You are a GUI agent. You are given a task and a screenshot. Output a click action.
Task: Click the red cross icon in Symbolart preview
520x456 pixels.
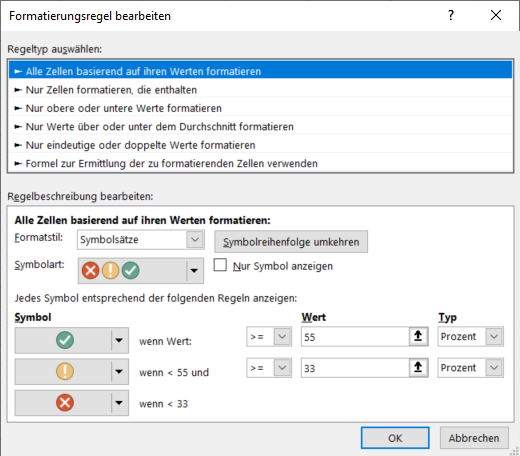90,270
